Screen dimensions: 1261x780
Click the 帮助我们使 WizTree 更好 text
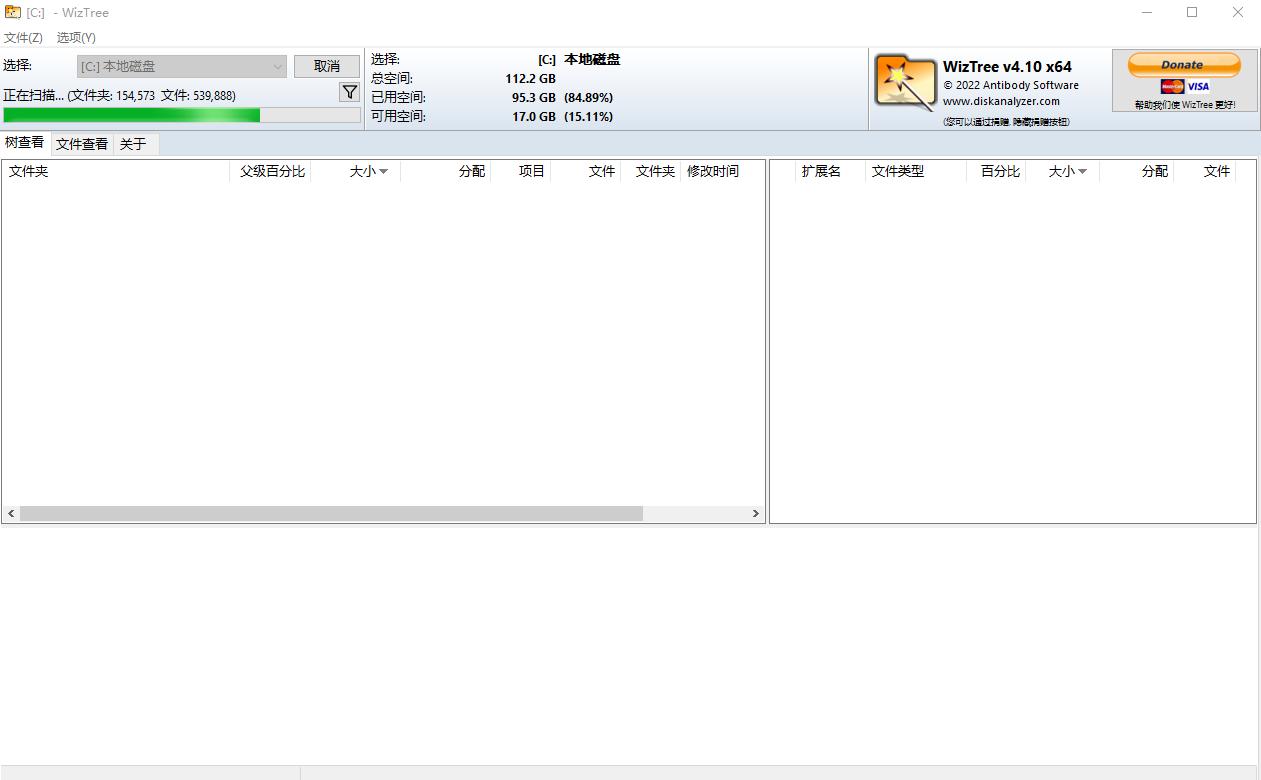tap(1185, 105)
